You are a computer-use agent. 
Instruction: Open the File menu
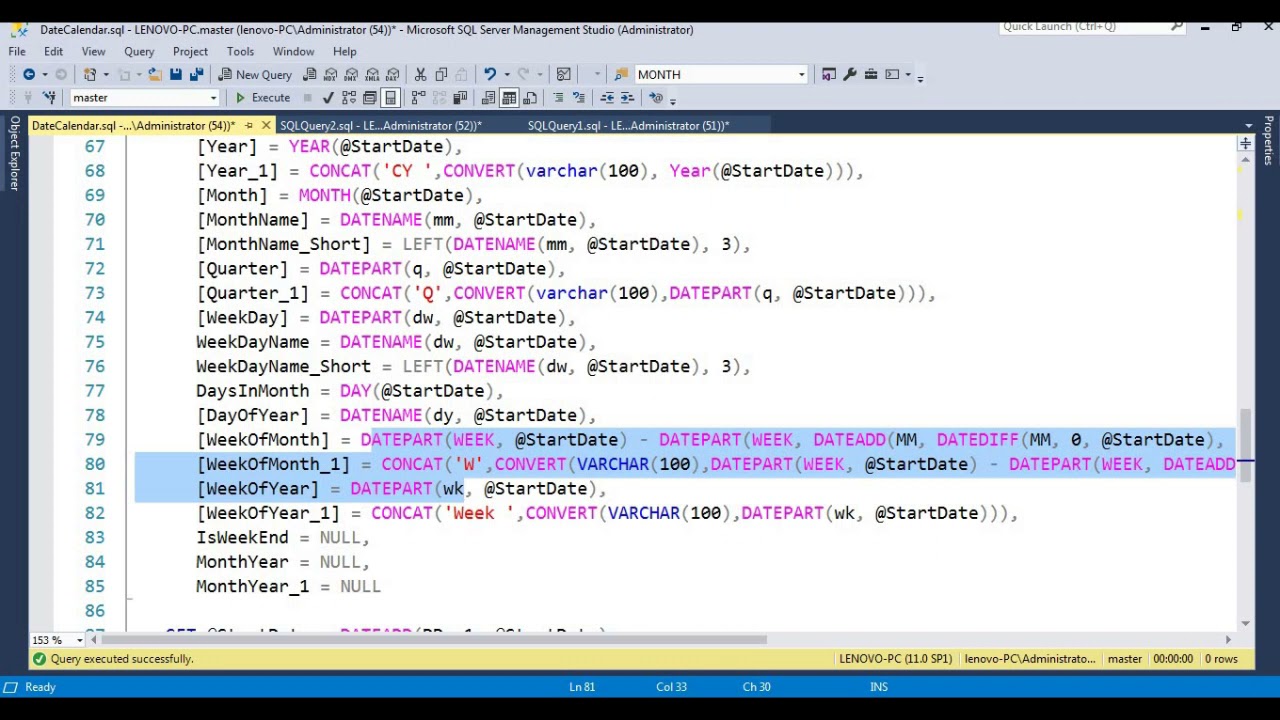(x=17, y=51)
